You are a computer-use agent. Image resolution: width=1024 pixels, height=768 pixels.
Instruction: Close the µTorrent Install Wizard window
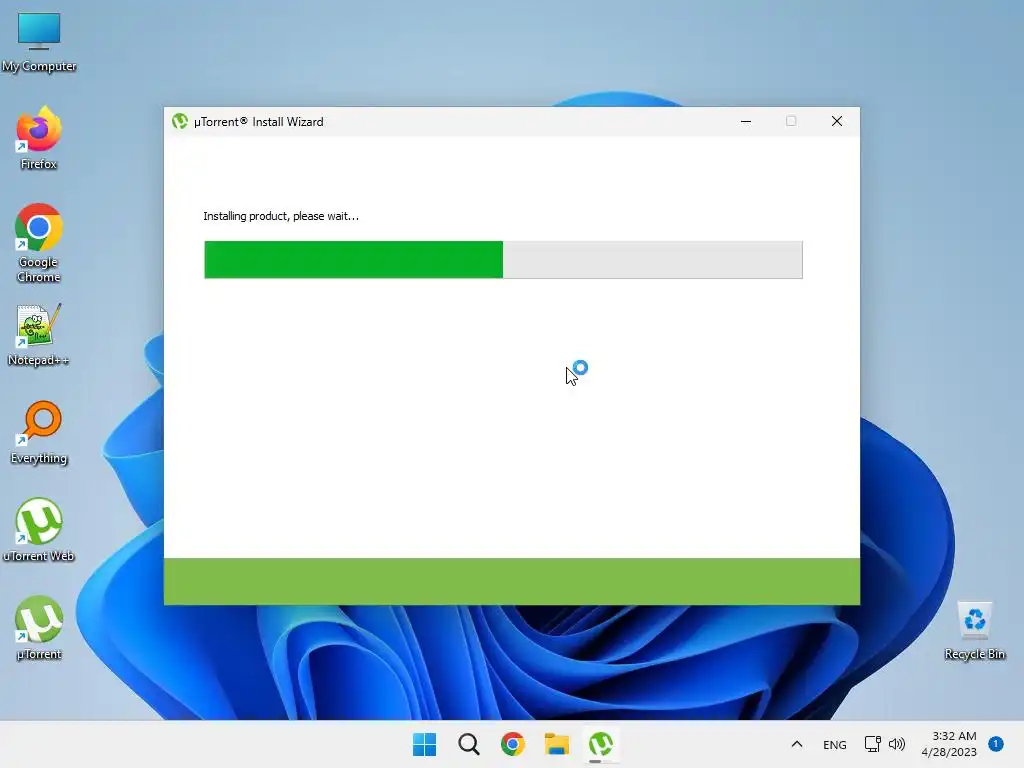coord(837,121)
